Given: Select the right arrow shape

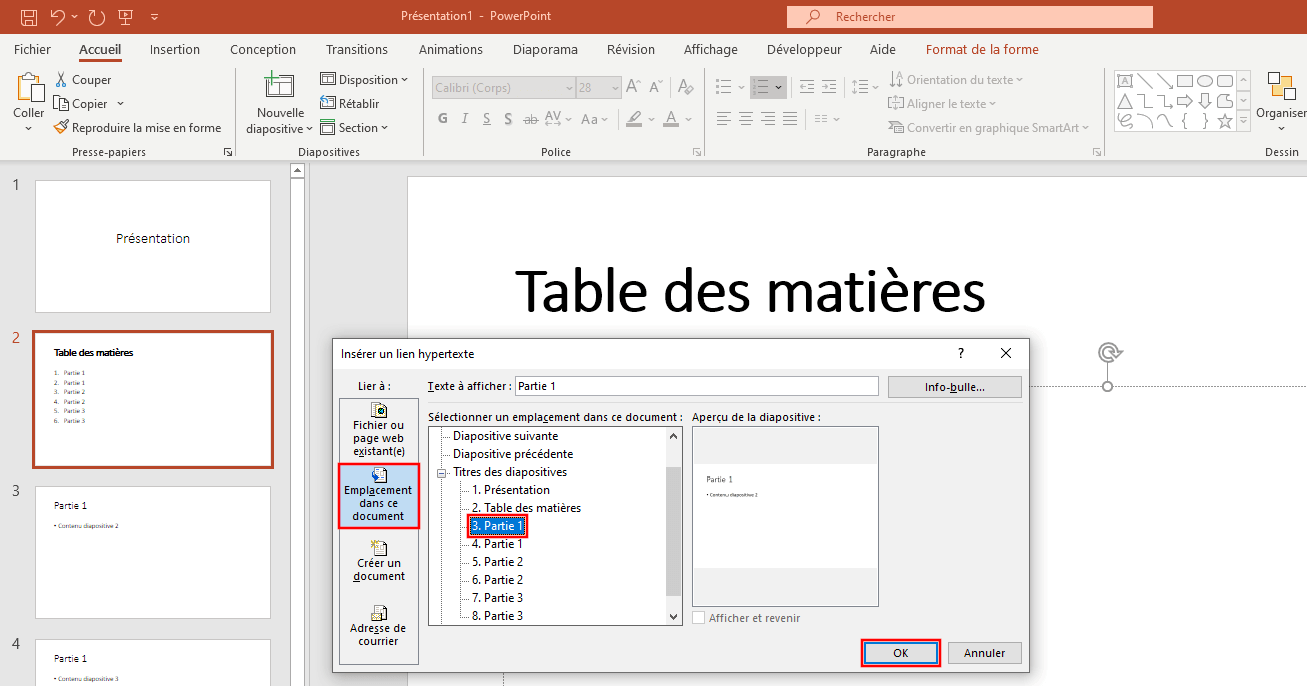Looking at the screenshot, I should (1185, 101).
